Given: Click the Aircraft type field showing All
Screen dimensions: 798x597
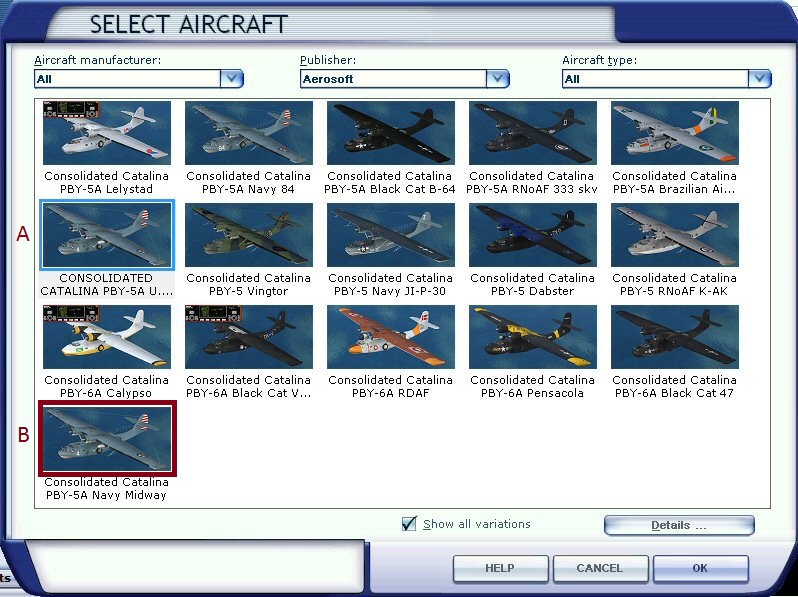Looking at the screenshot, I should [x=655, y=79].
